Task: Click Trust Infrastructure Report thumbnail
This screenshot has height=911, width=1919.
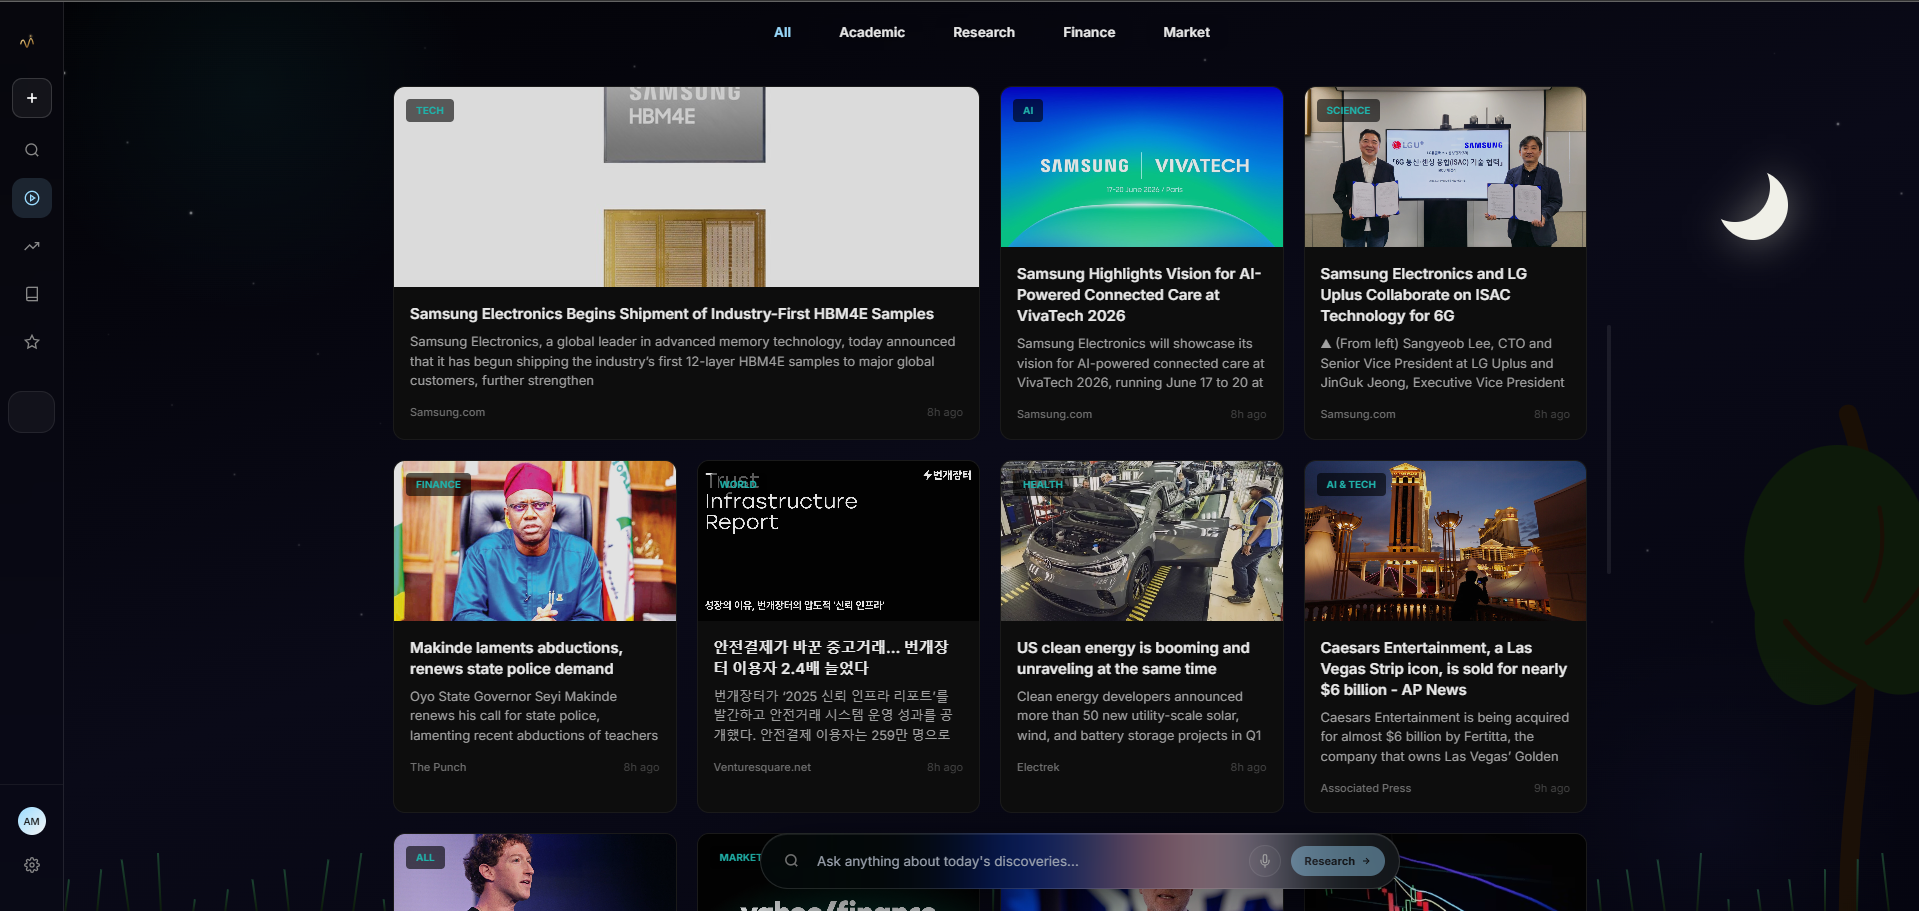Action: click(838, 541)
